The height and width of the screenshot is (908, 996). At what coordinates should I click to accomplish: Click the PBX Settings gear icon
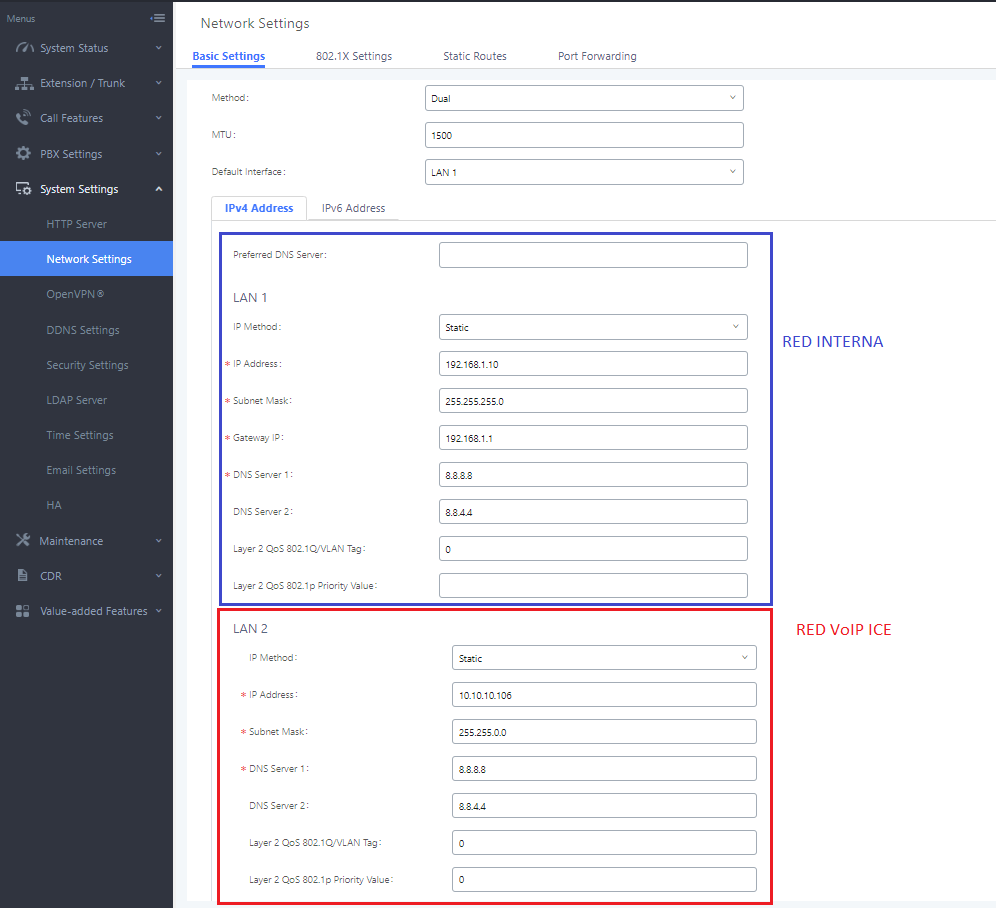point(23,153)
